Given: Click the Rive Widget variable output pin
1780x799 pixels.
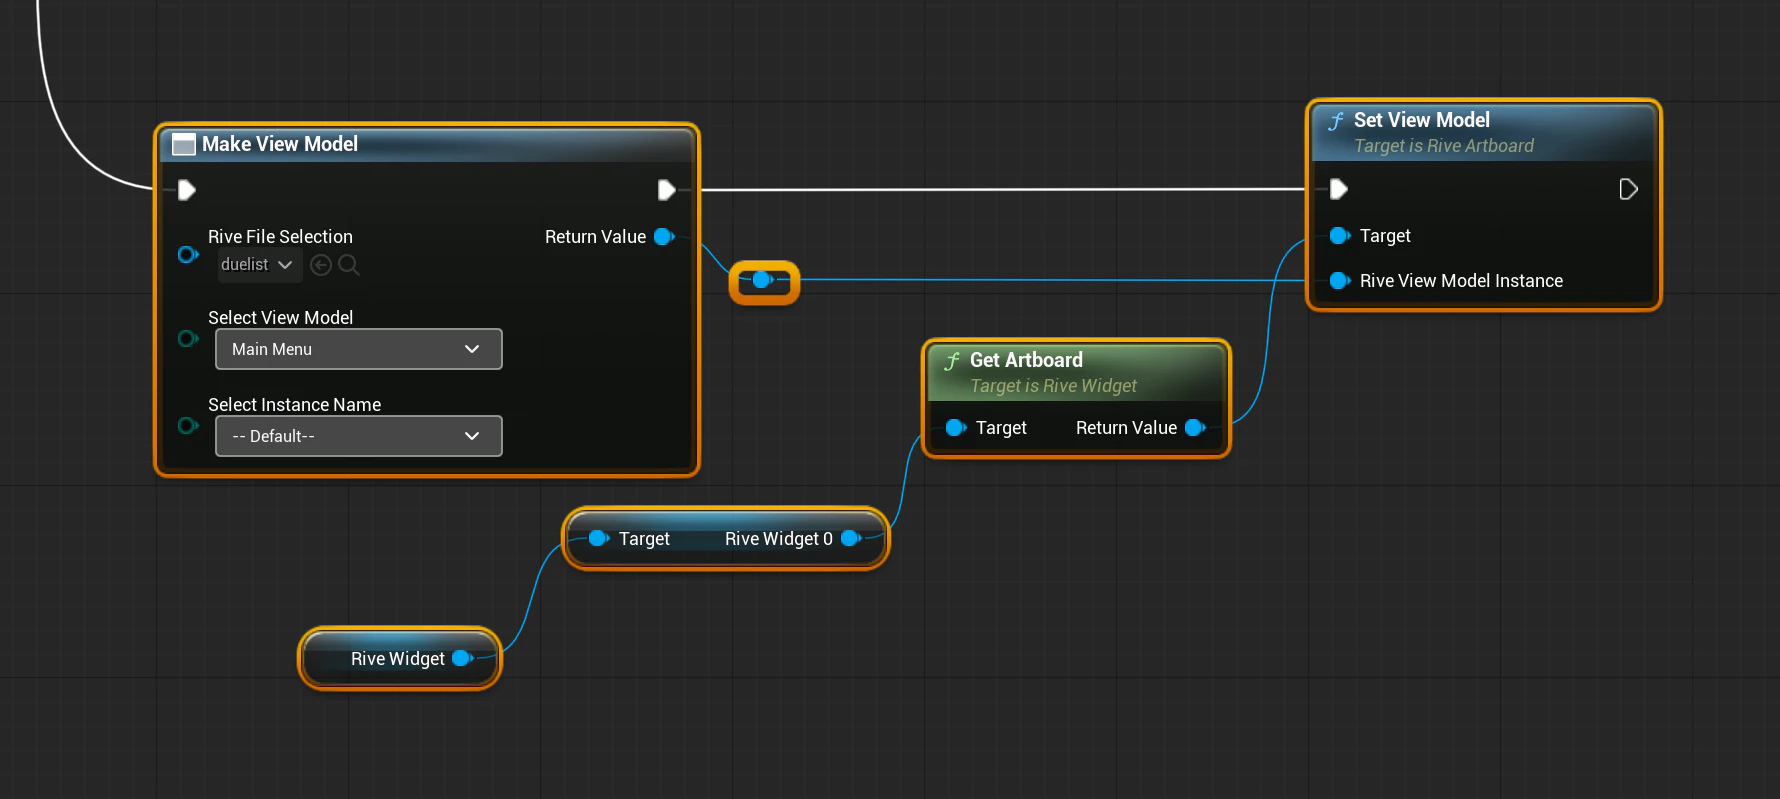Looking at the screenshot, I should point(462,658).
